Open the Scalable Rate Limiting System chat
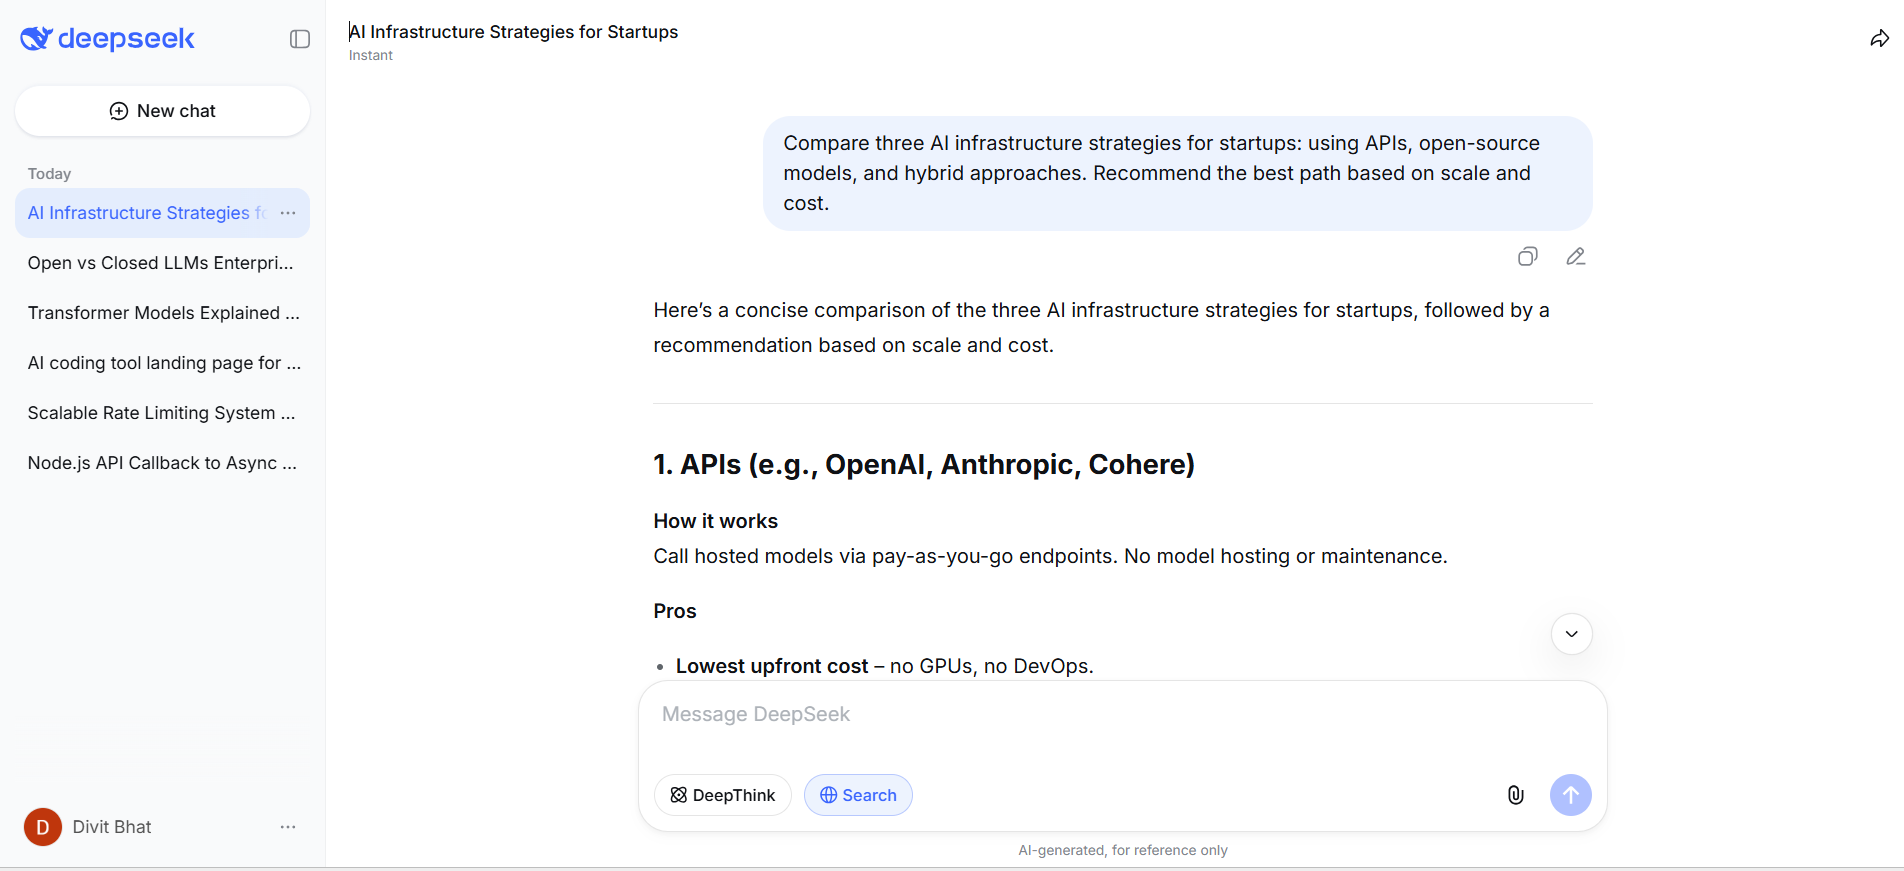 pyautogui.click(x=162, y=413)
